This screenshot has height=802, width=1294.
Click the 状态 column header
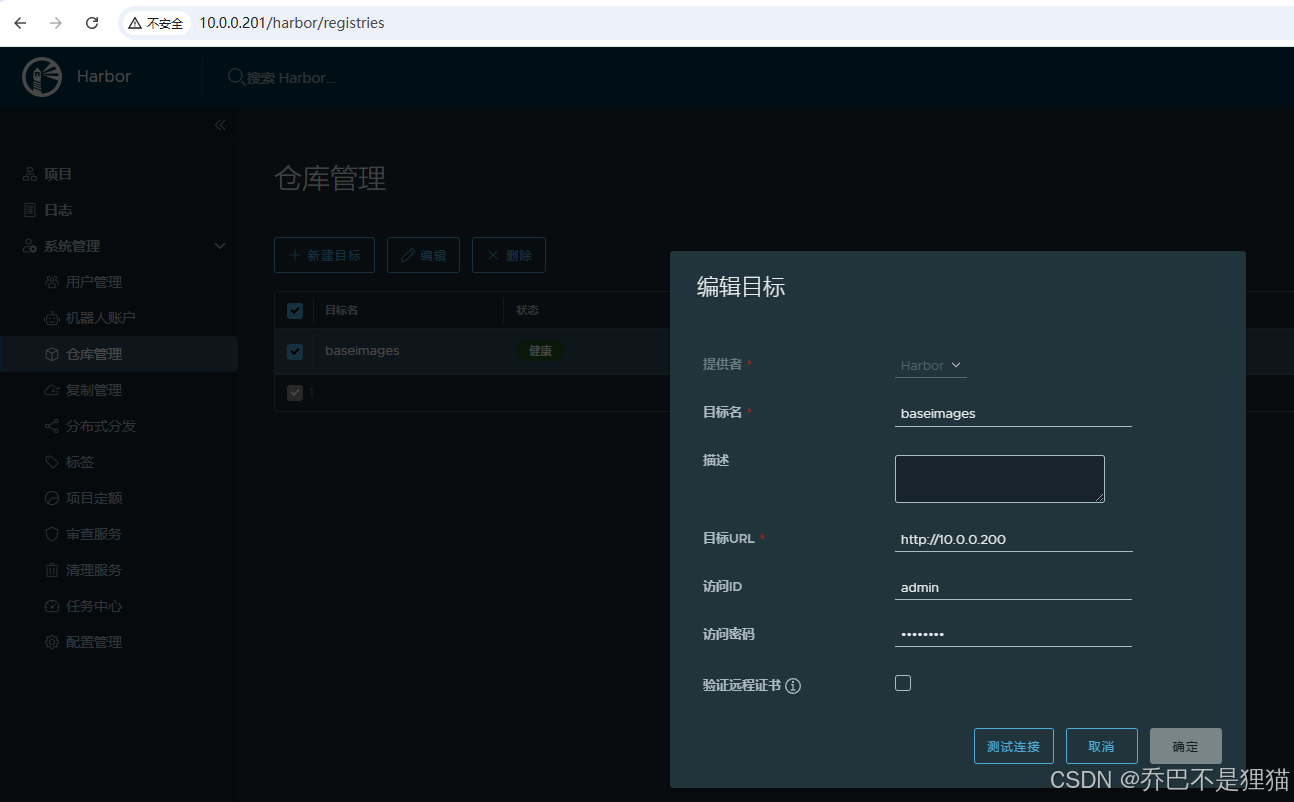click(x=527, y=311)
